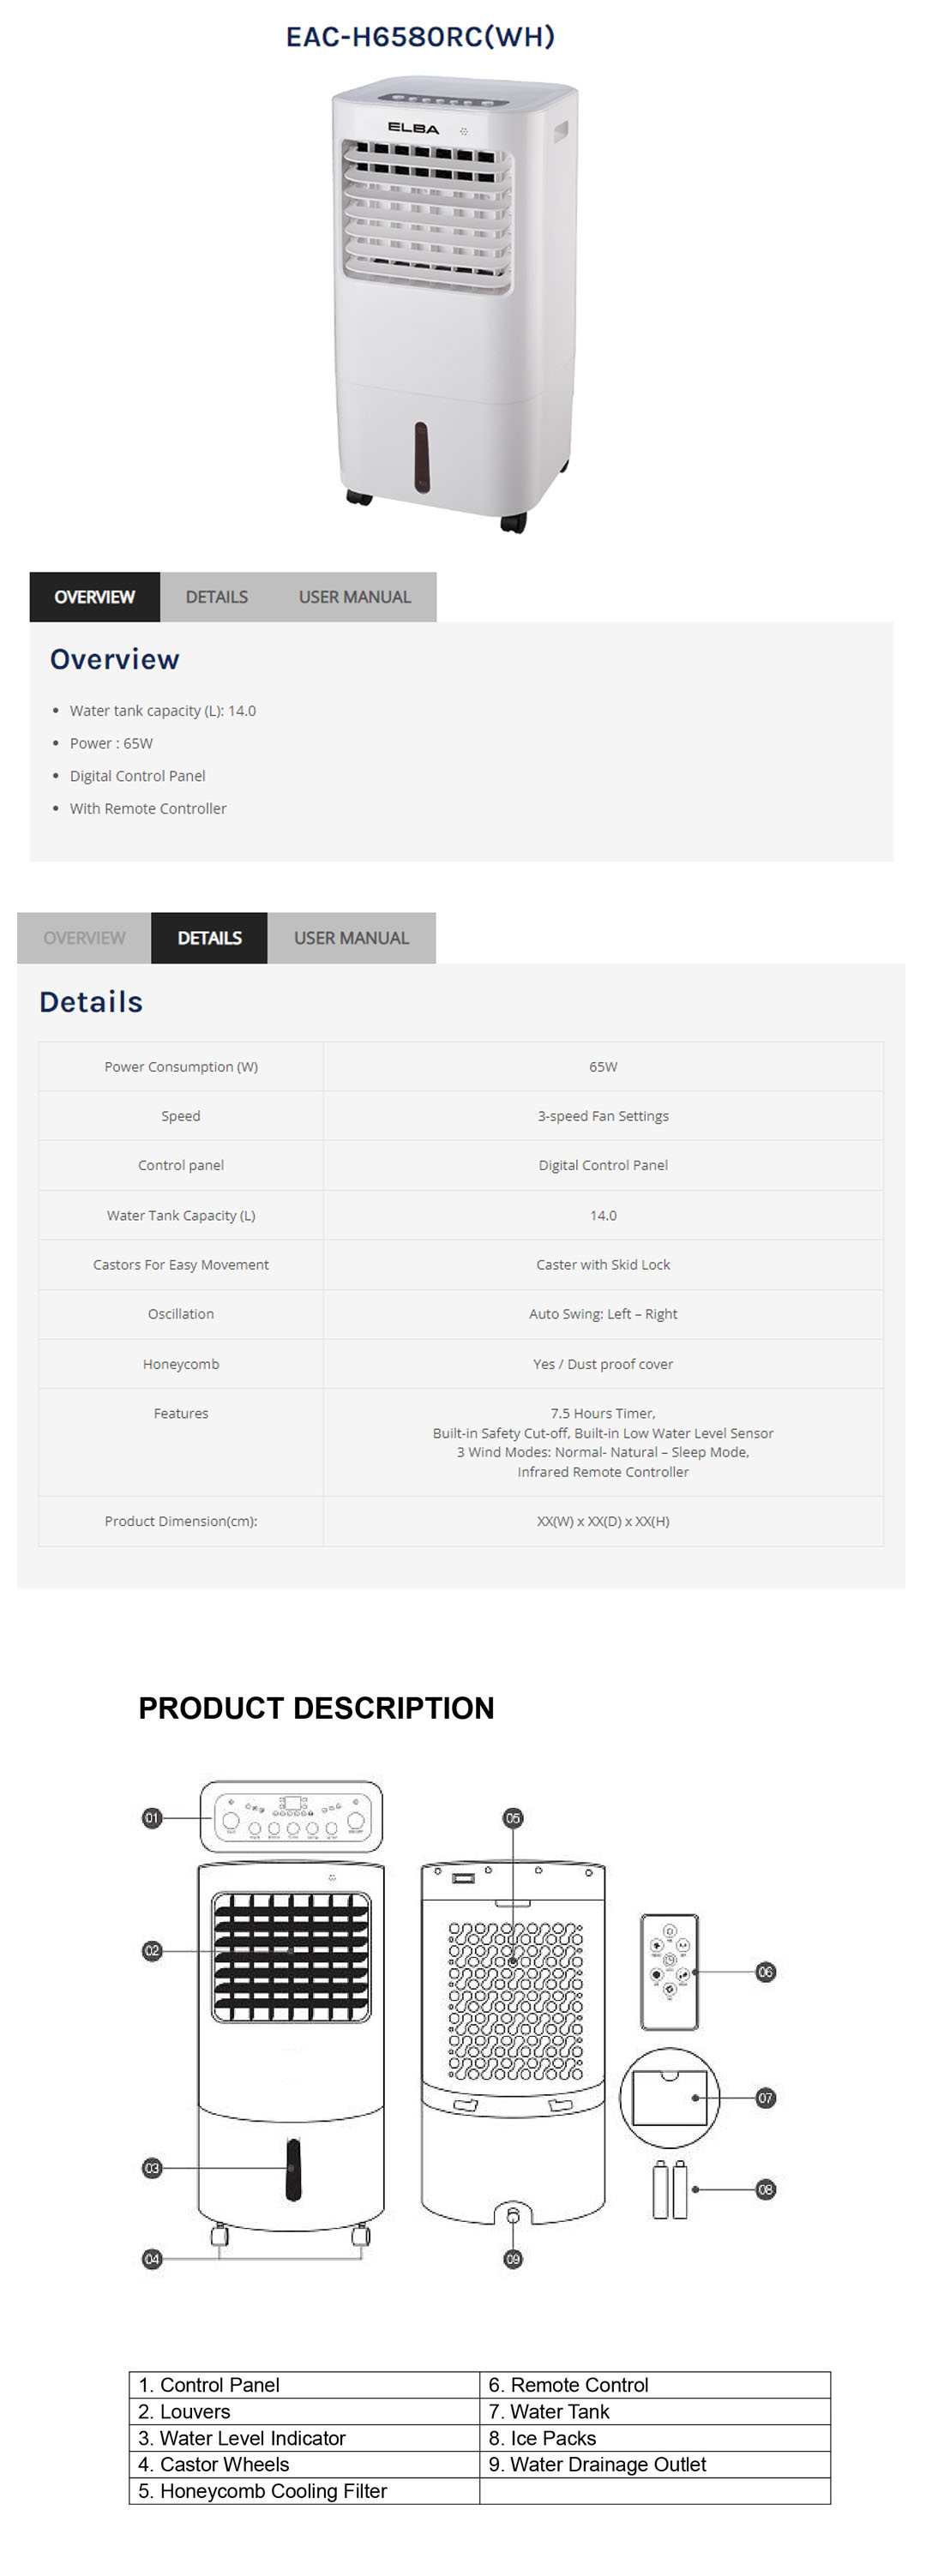The width and height of the screenshot is (926, 2576).
Task: Click callout marker 08 next to ice packs
Action: pyautogui.click(x=765, y=2189)
